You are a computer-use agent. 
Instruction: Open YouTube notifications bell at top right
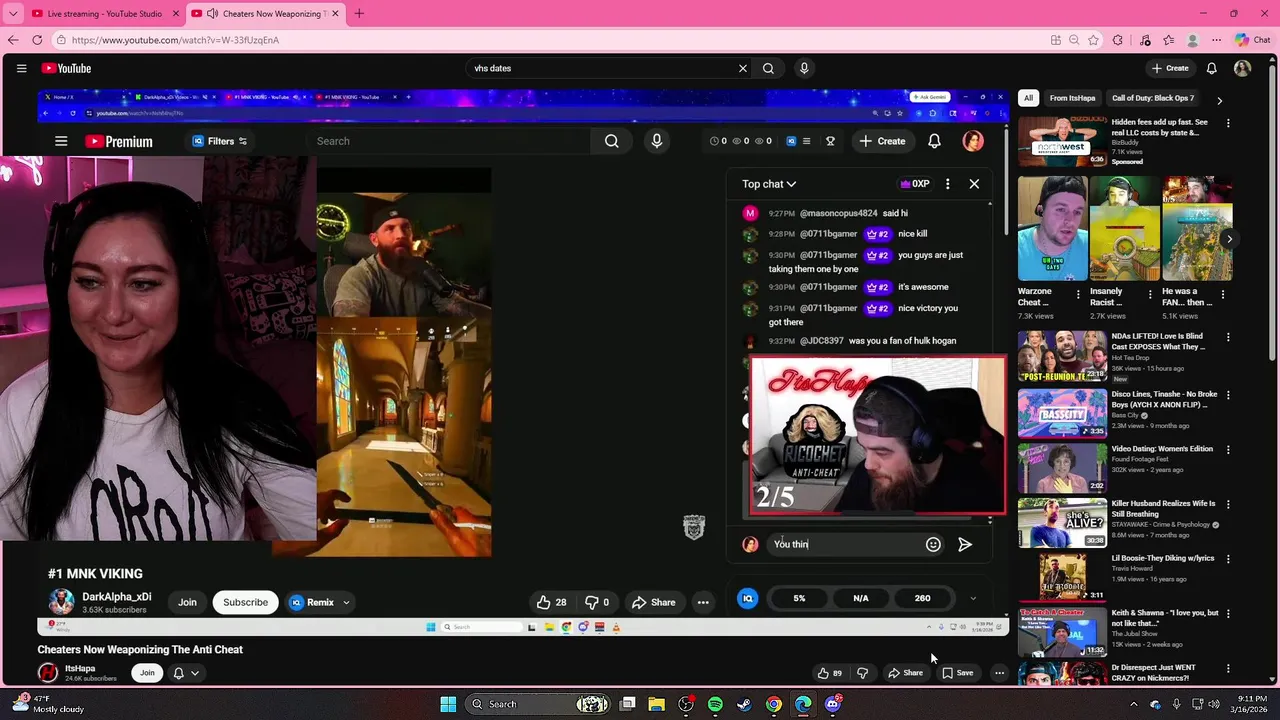1211,68
